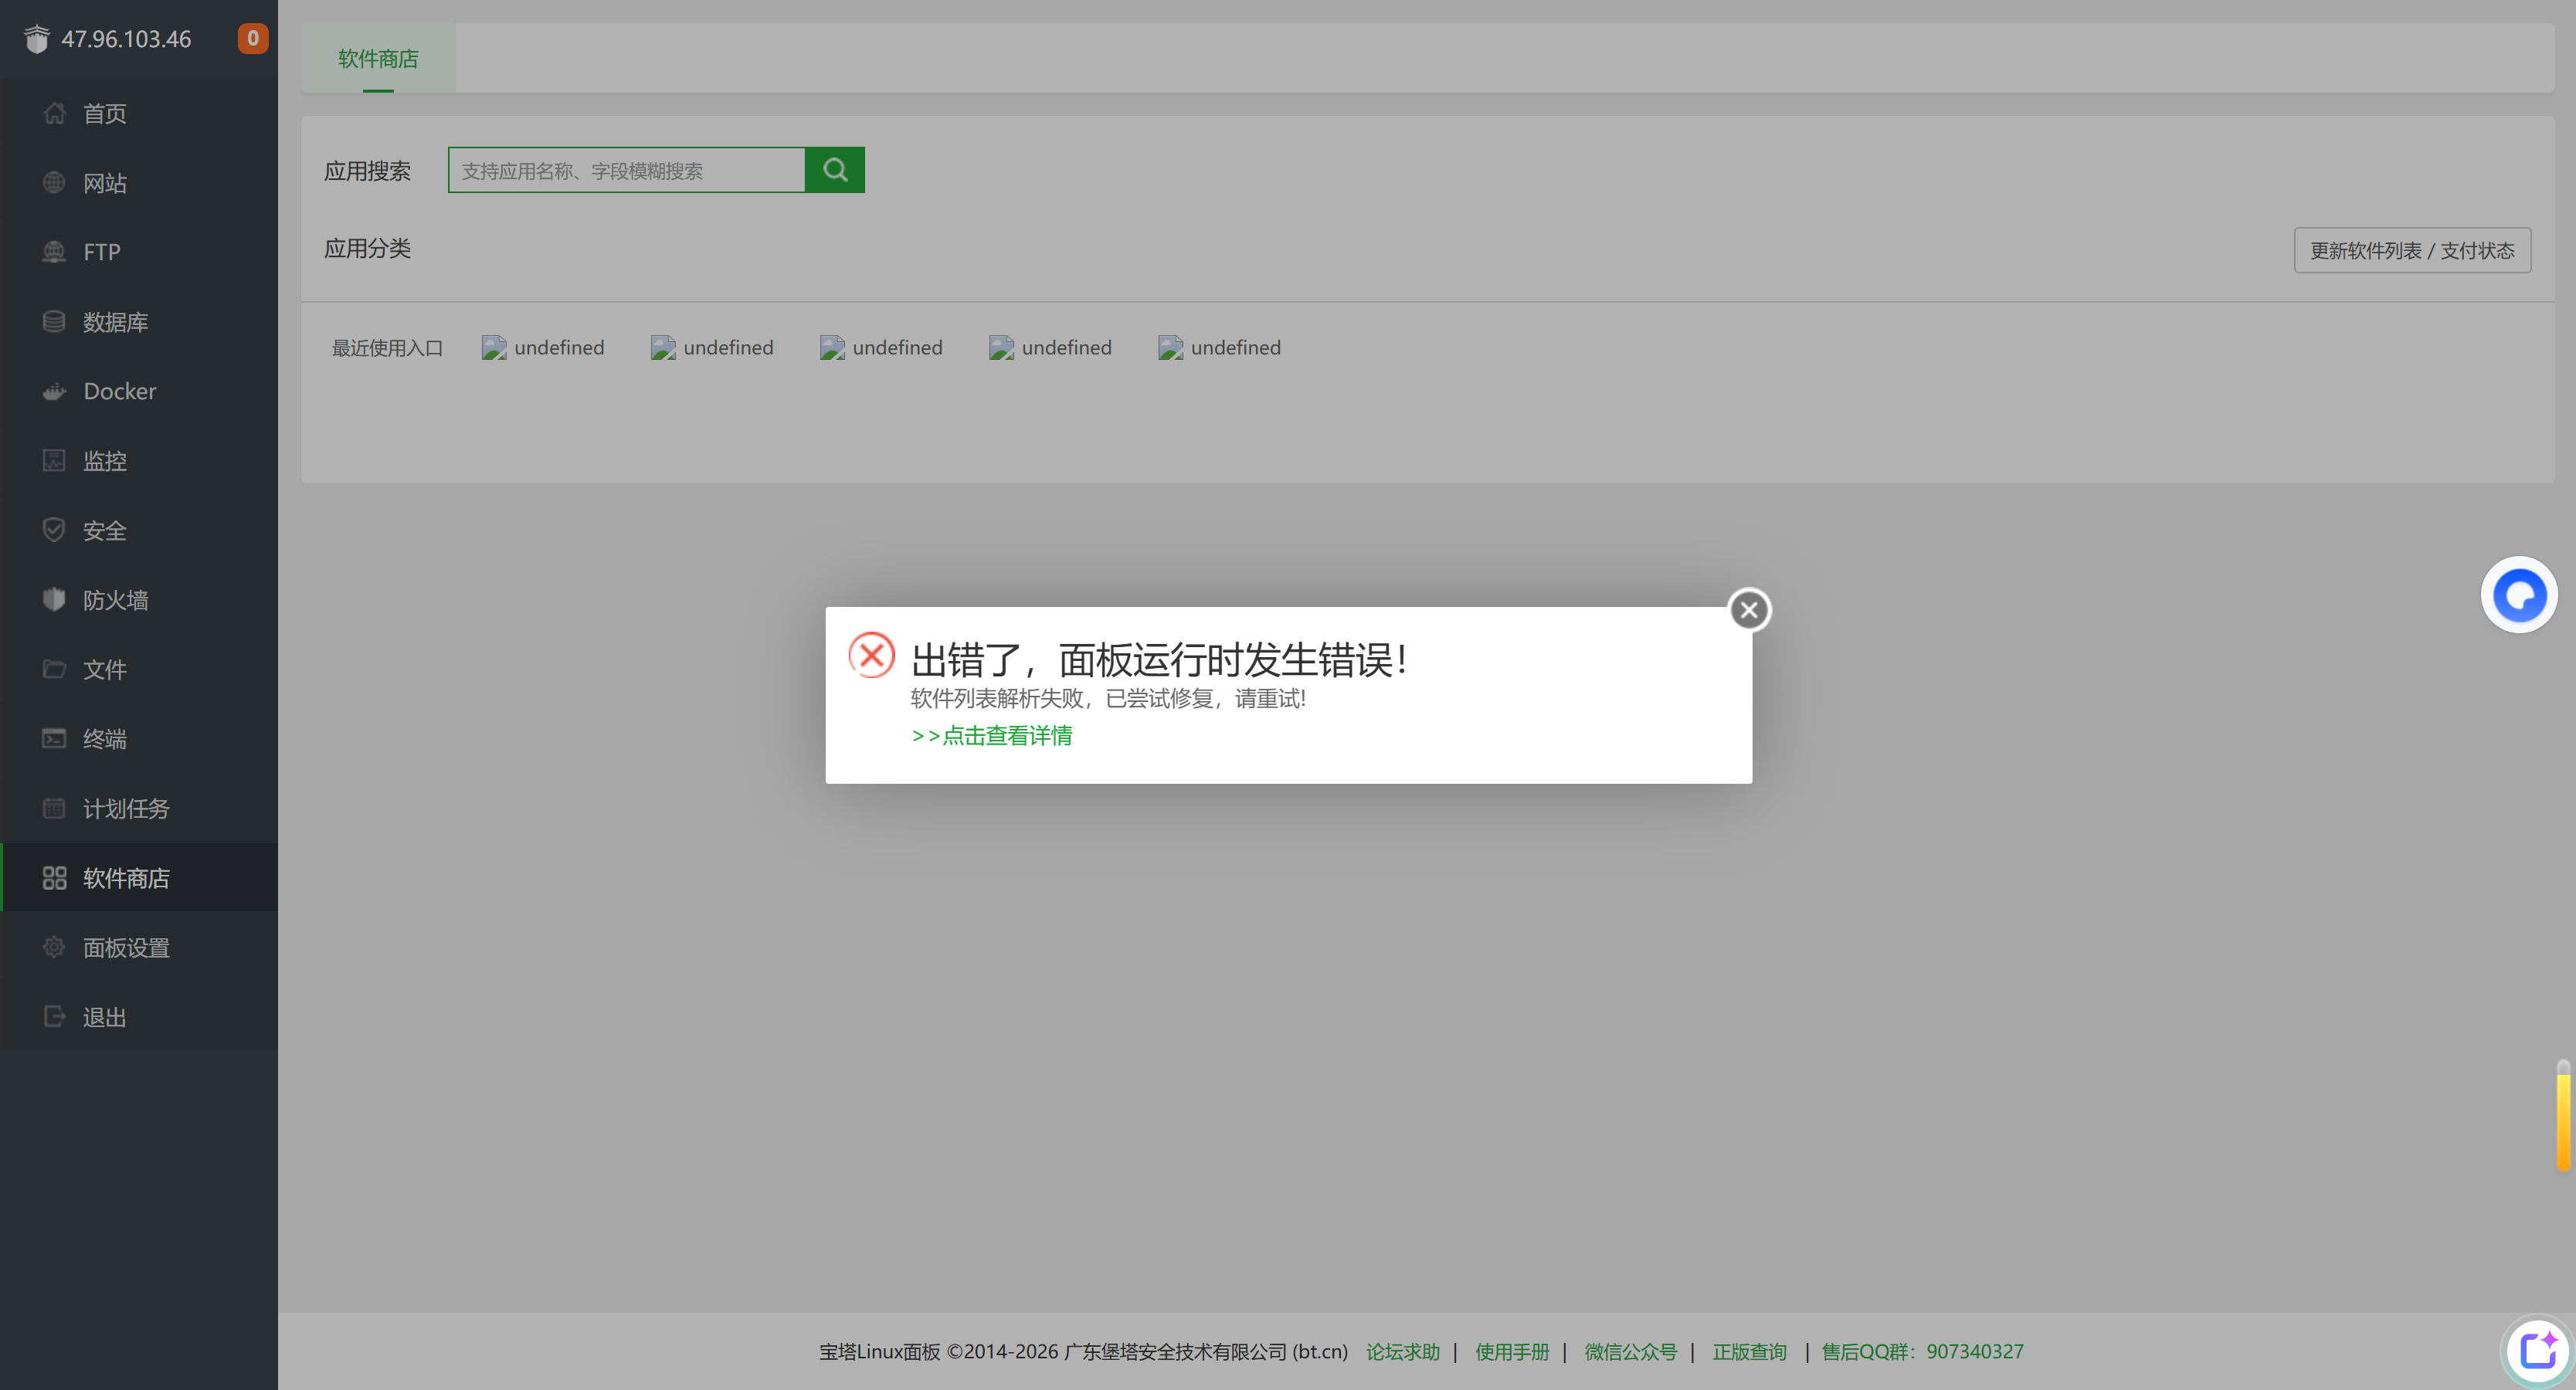The width and height of the screenshot is (2576, 1390).
Task: Click the app search input field
Action: [x=626, y=170]
